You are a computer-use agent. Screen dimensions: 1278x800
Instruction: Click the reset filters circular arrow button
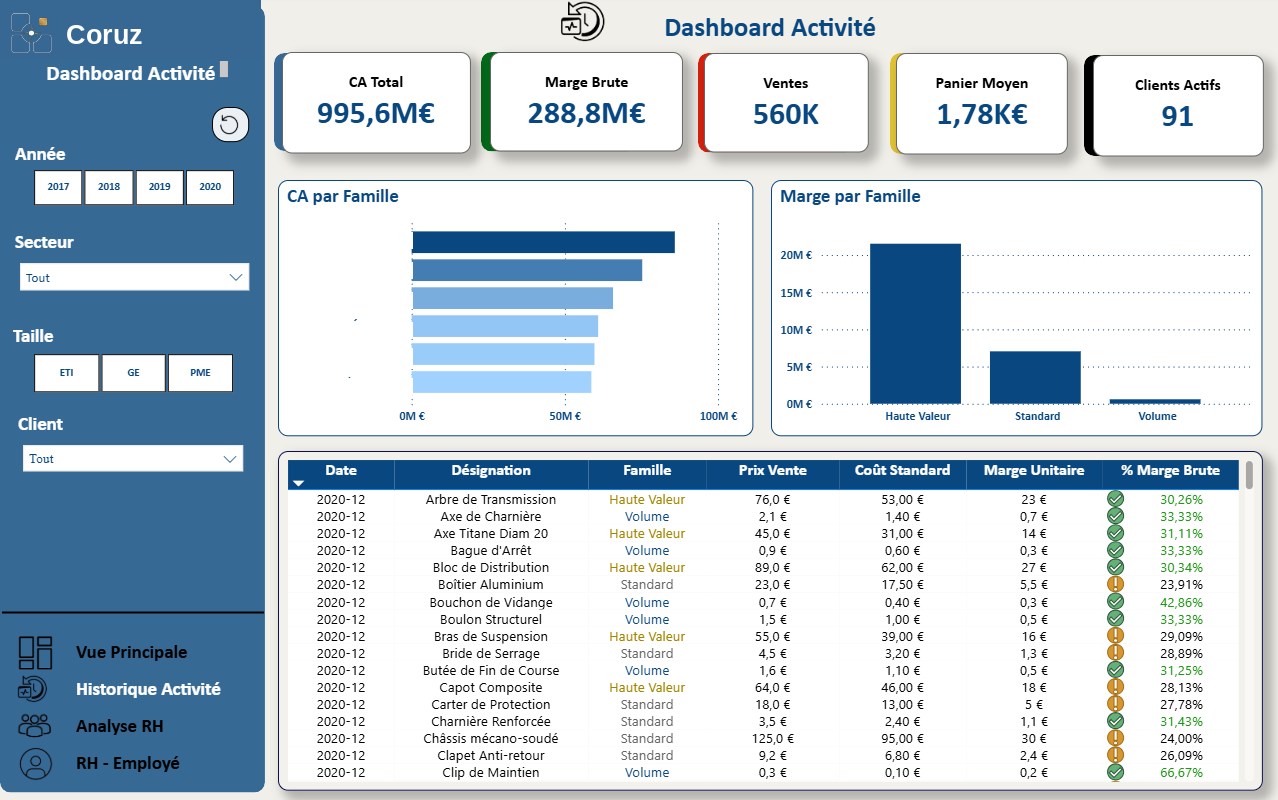(230, 124)
